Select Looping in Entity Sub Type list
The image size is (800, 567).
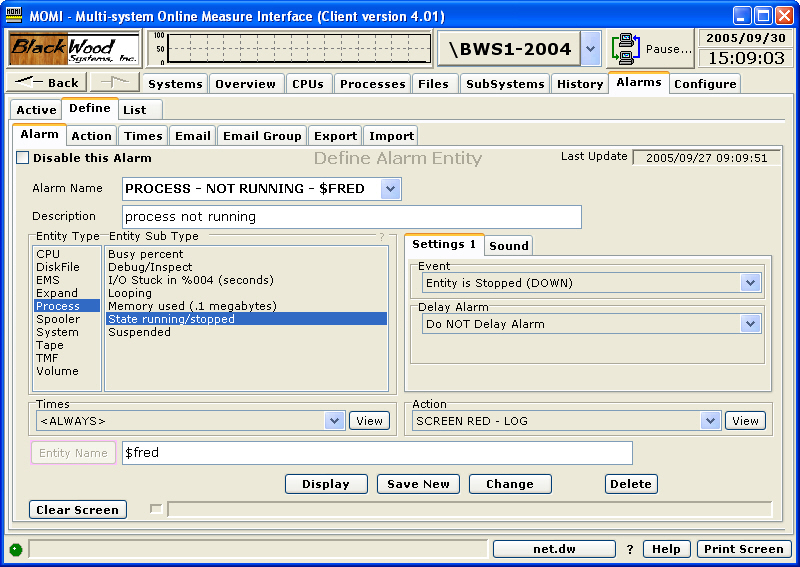pyautogui.click(x=130, y=293)
